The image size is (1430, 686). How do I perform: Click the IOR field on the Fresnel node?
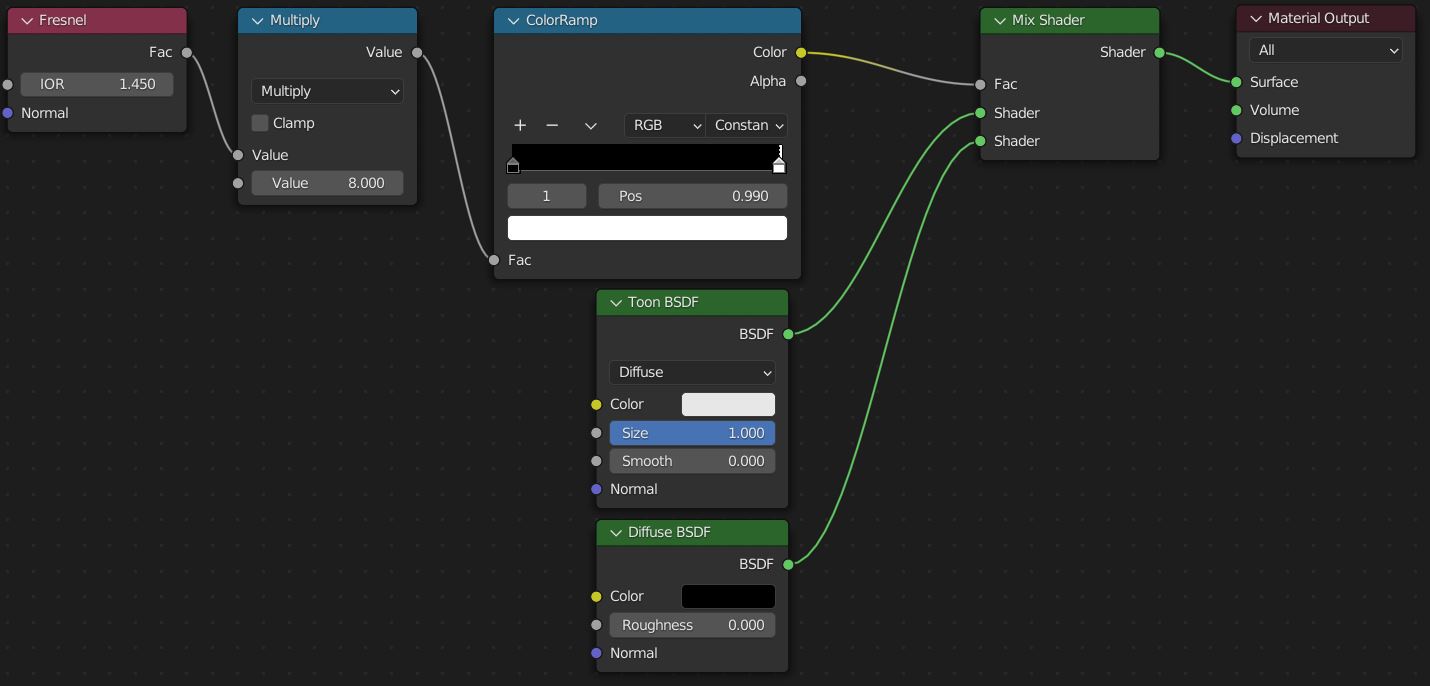pyautogui.click(x=96, y=84)
